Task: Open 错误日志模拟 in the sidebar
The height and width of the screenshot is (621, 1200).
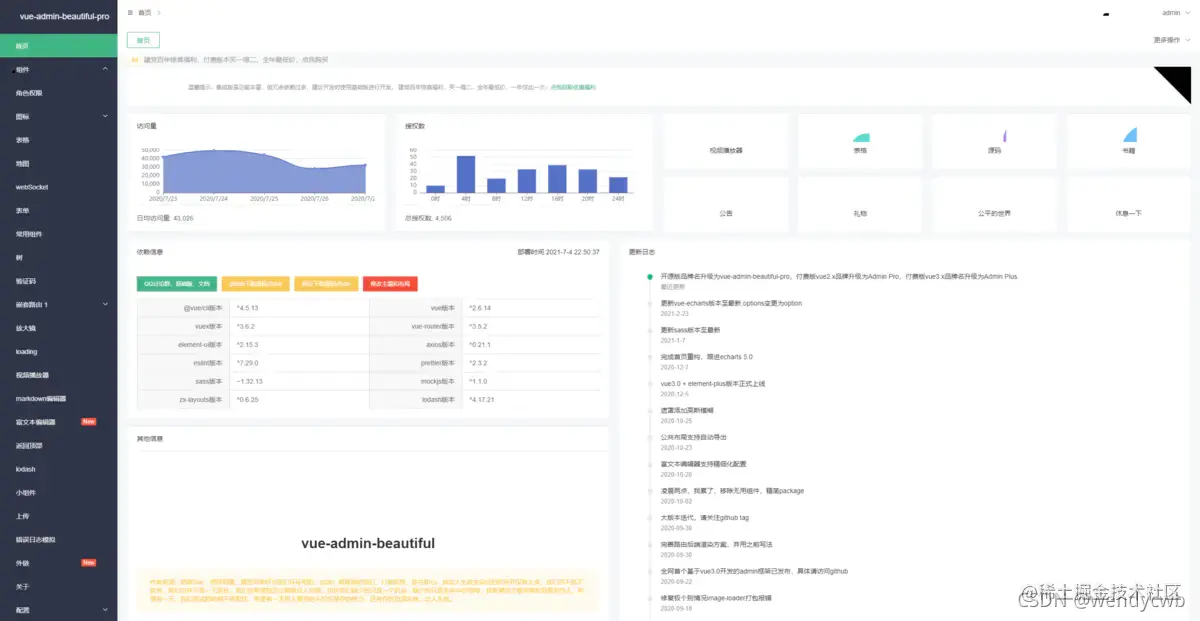Action: pyautogui.click(x=58, y=539)
